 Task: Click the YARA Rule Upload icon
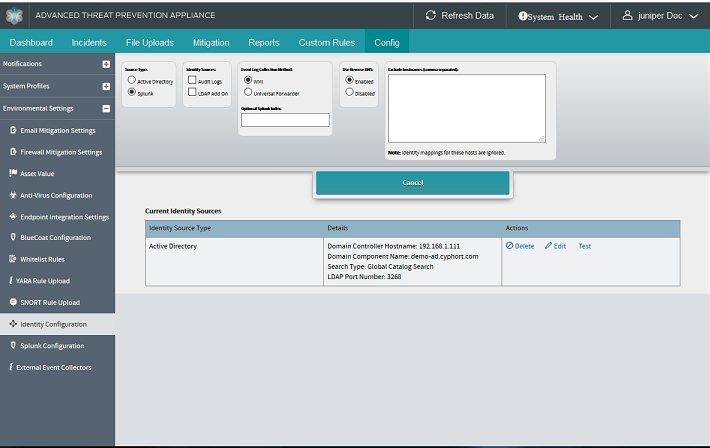coord(11,280)
